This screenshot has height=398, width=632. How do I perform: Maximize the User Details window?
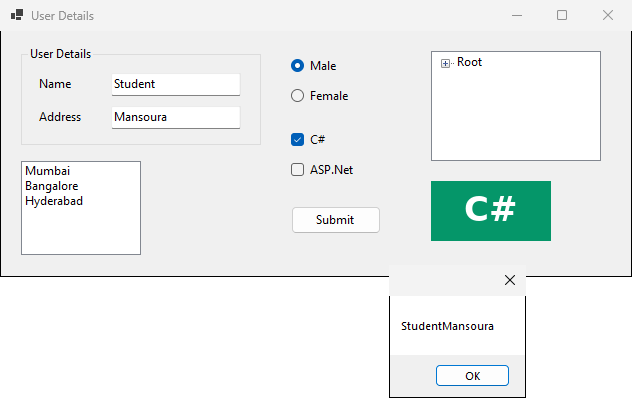coord(562,15)
